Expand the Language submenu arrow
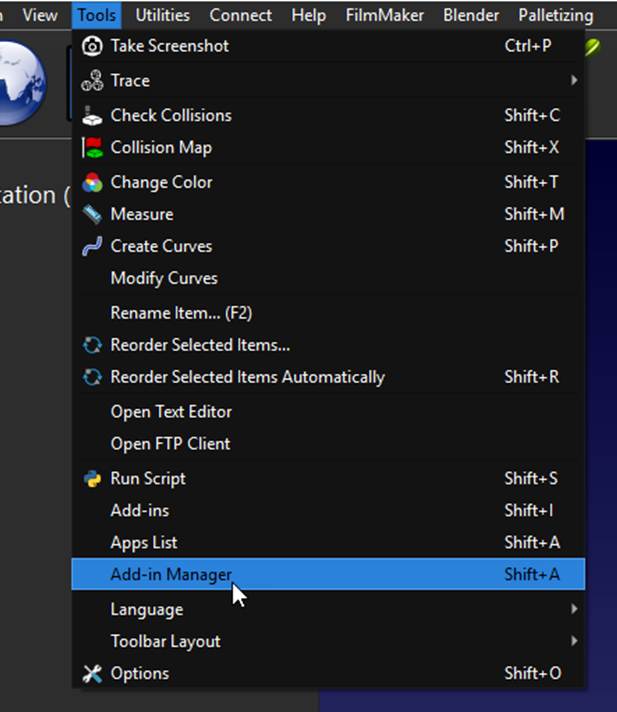Screen dimensions: 617x712 [x=574, y=609]
